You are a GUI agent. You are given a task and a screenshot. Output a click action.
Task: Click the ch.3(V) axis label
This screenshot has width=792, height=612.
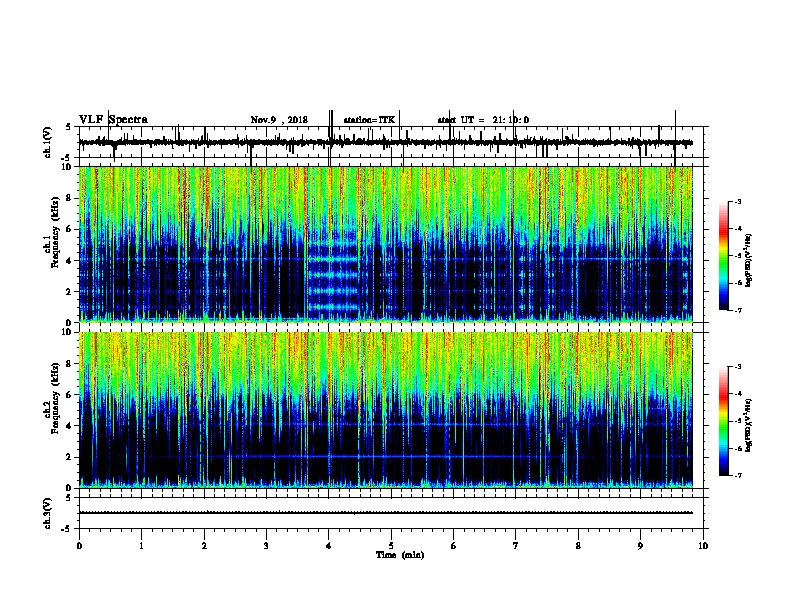point(48,513)
